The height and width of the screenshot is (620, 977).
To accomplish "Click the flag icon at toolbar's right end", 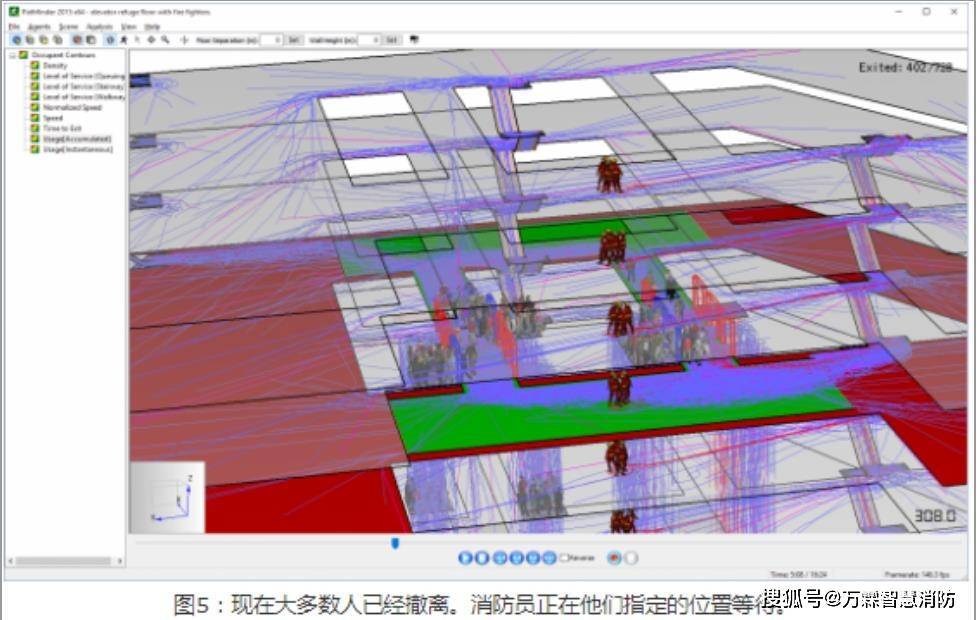I will pos(412,39).
